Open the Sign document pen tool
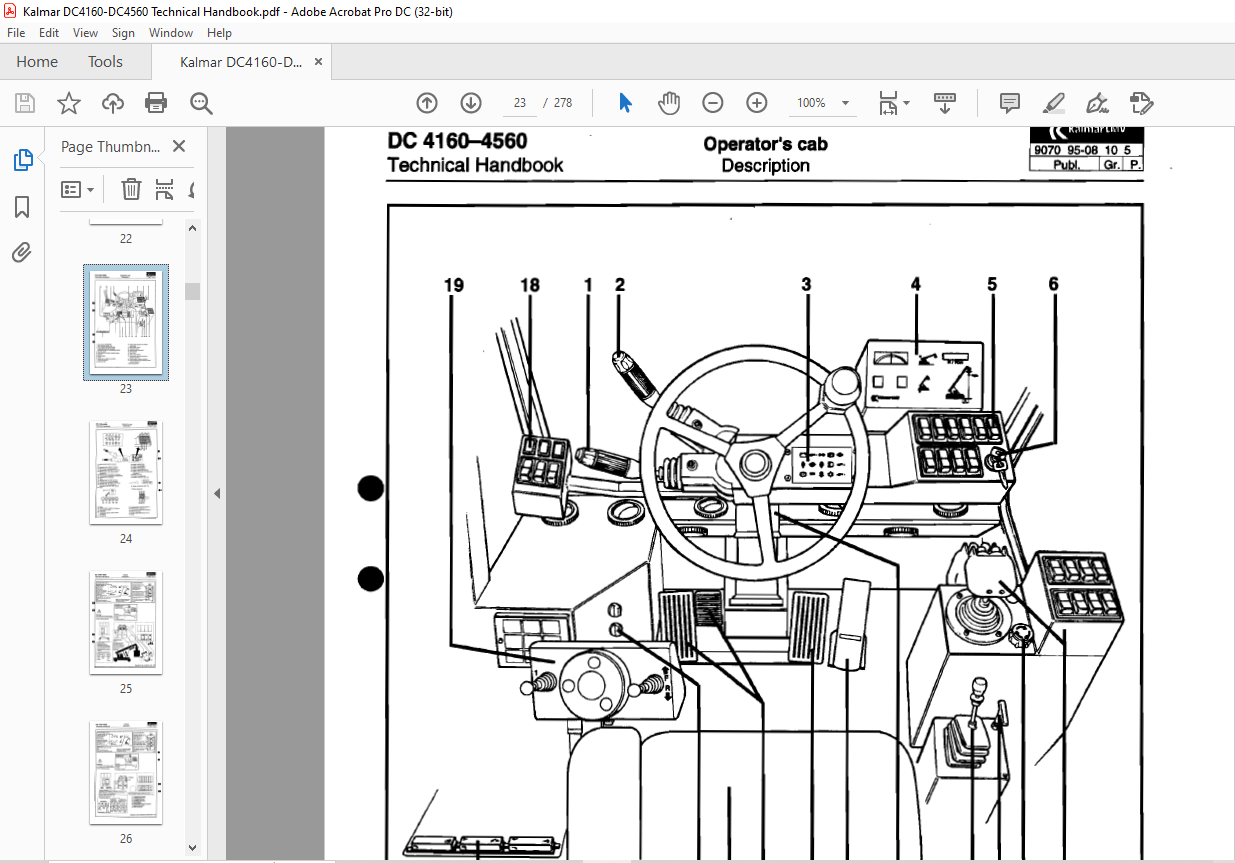The width and height of the screenshot is (1235, 863). point(1098,103)
